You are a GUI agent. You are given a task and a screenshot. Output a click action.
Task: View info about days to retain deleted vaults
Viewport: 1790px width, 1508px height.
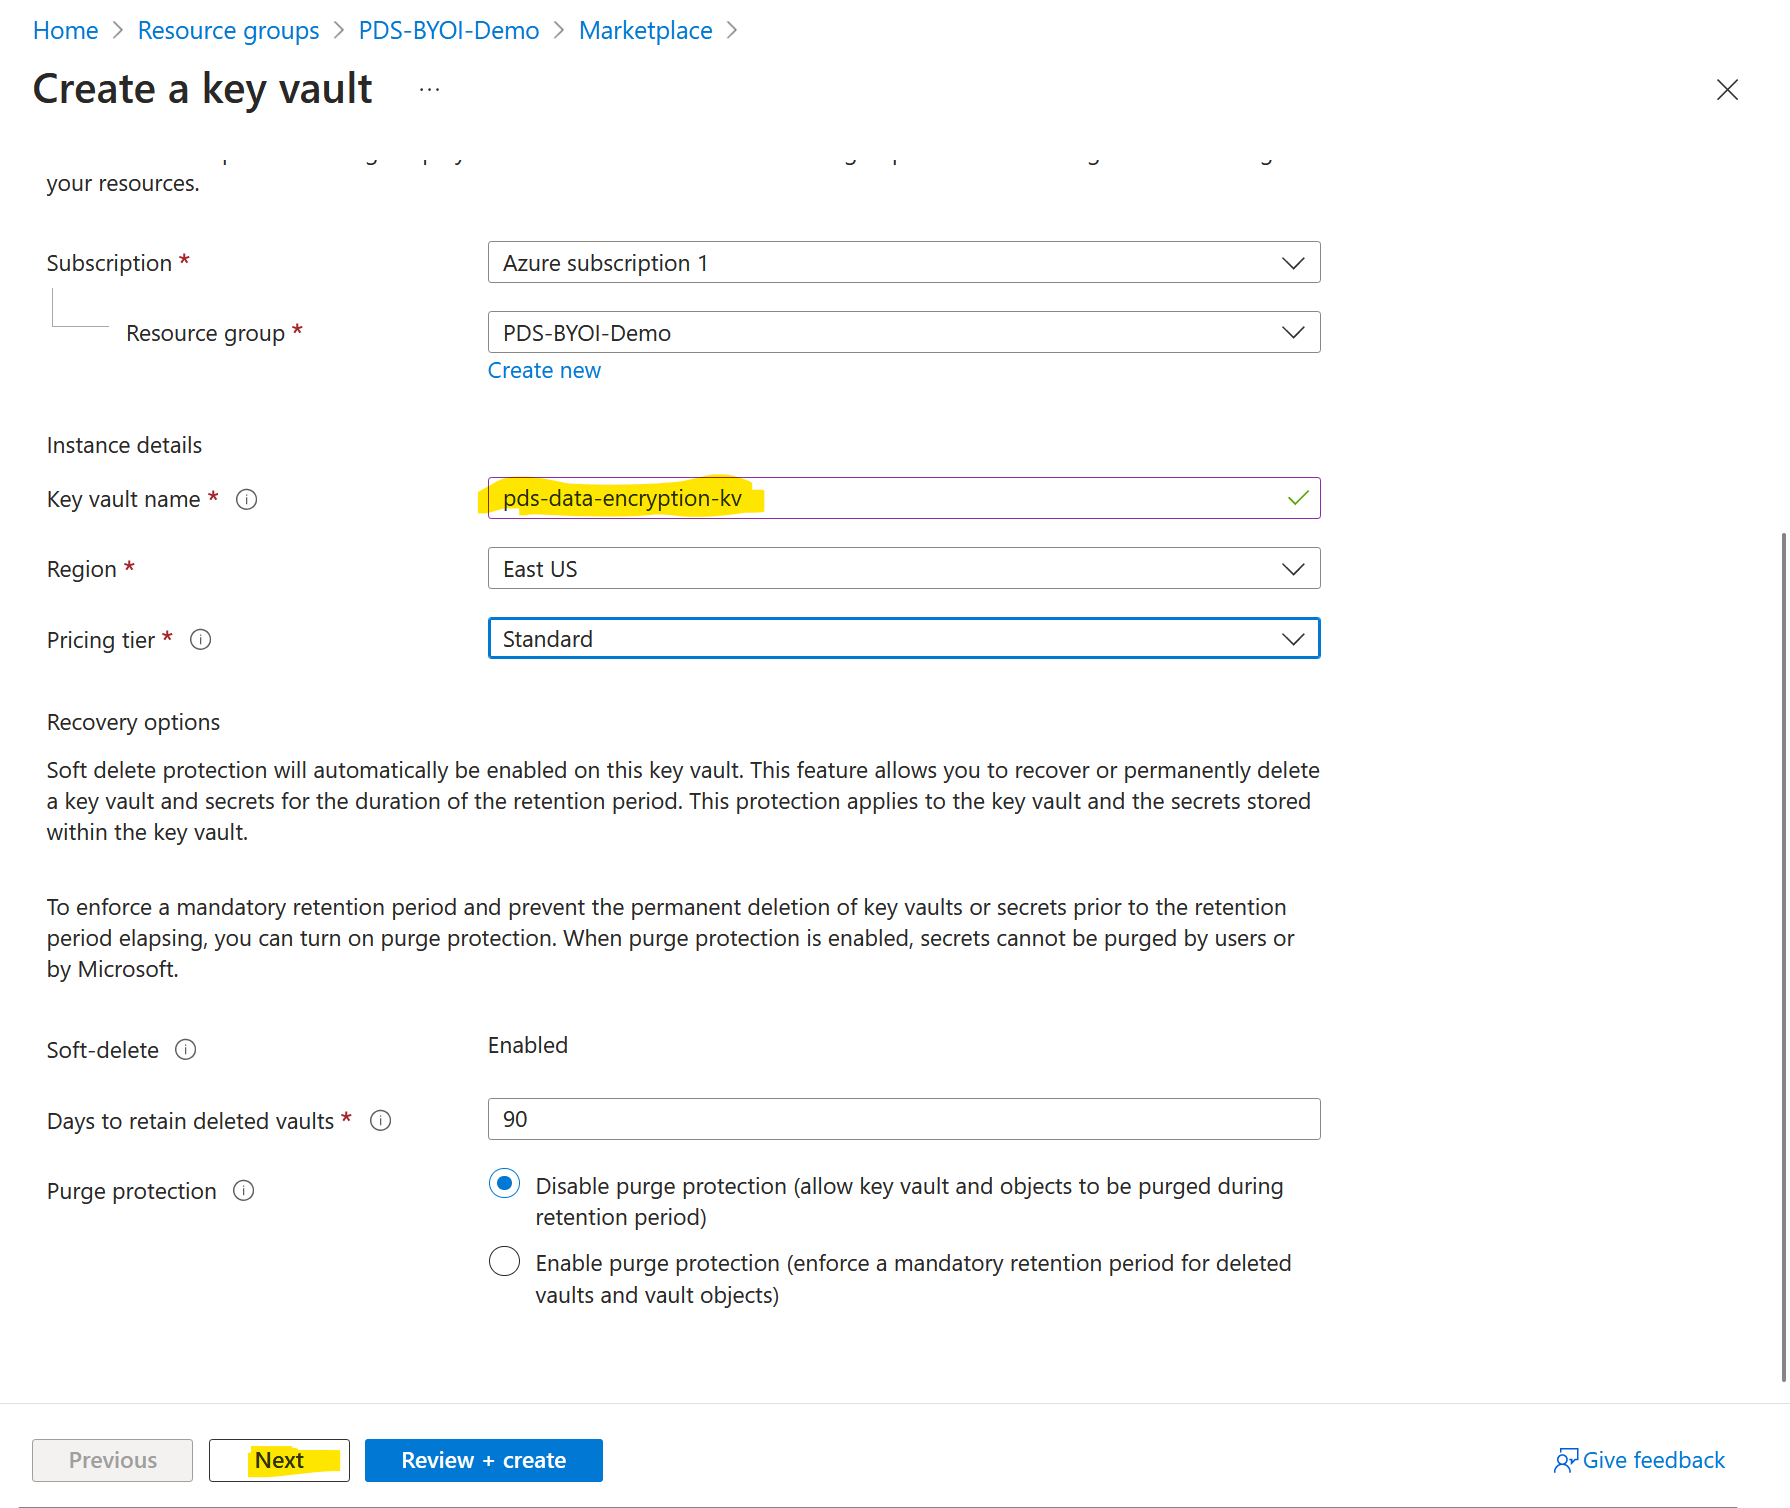380,1120
